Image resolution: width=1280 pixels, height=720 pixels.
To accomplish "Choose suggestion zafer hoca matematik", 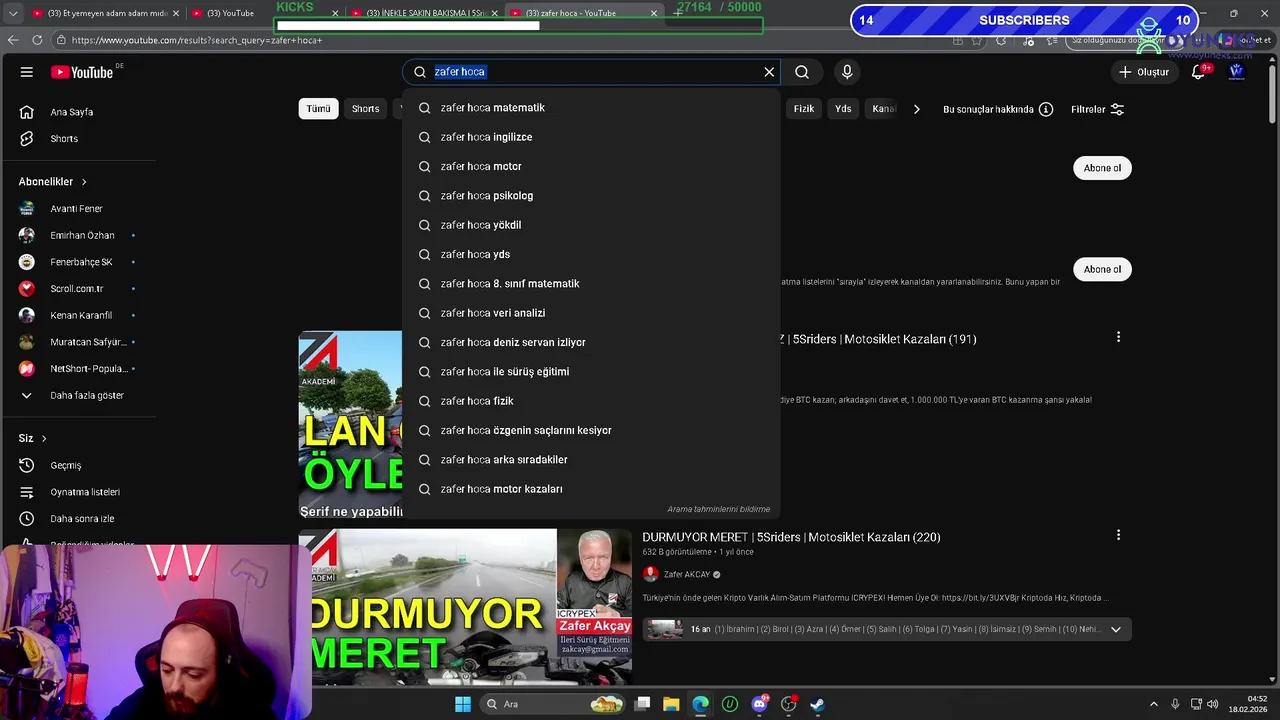I will tap(591, 108).
